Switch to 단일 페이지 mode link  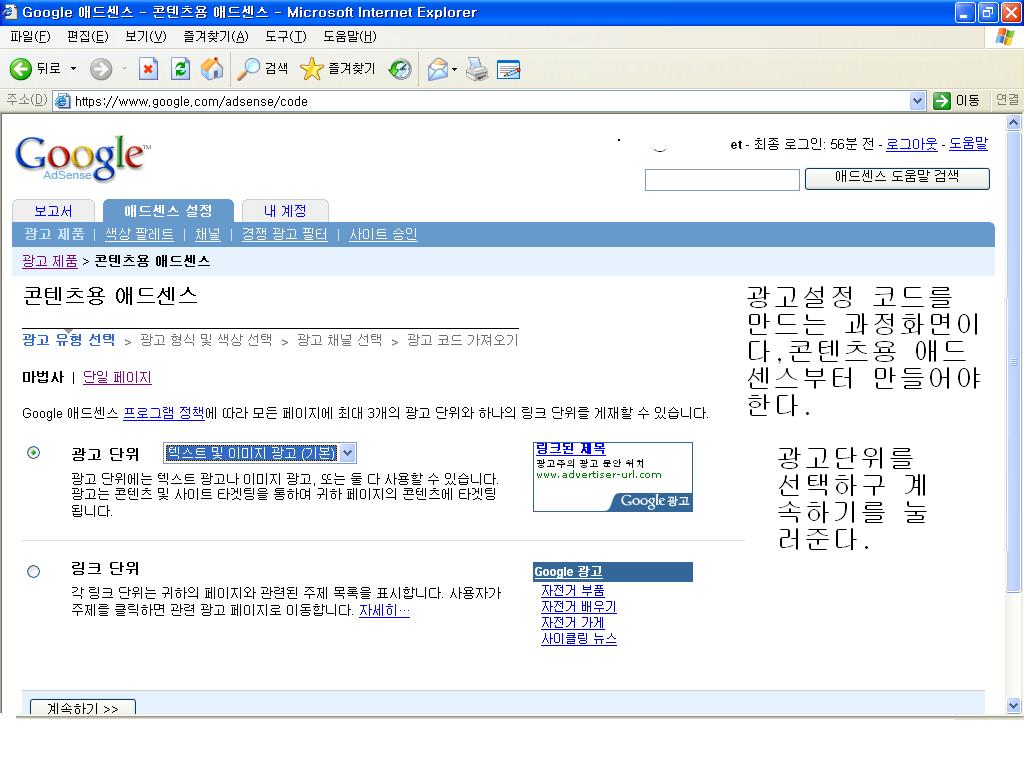tap(117, 377)
